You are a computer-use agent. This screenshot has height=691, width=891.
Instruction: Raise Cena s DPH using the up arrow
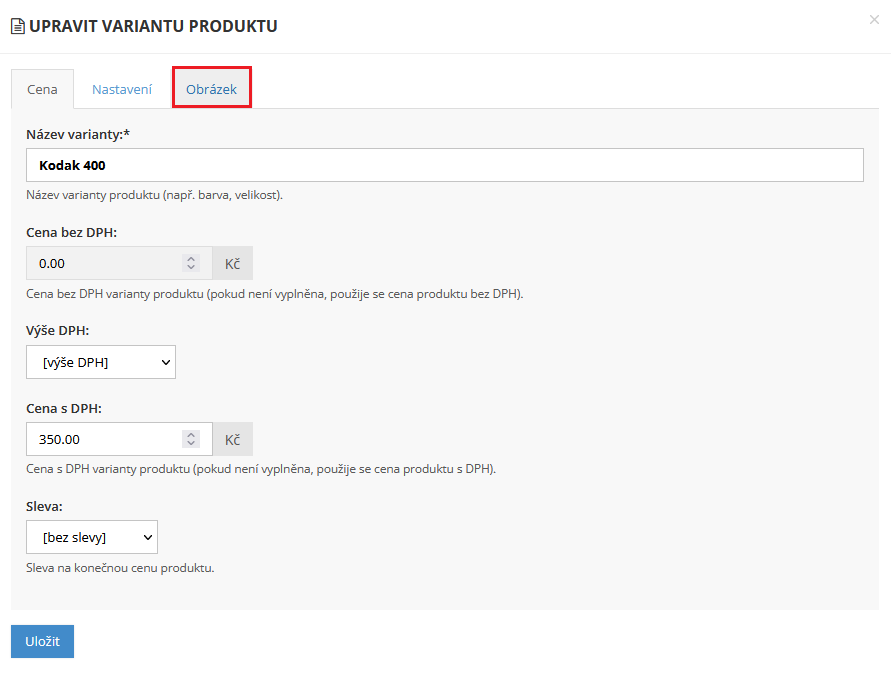191,434
